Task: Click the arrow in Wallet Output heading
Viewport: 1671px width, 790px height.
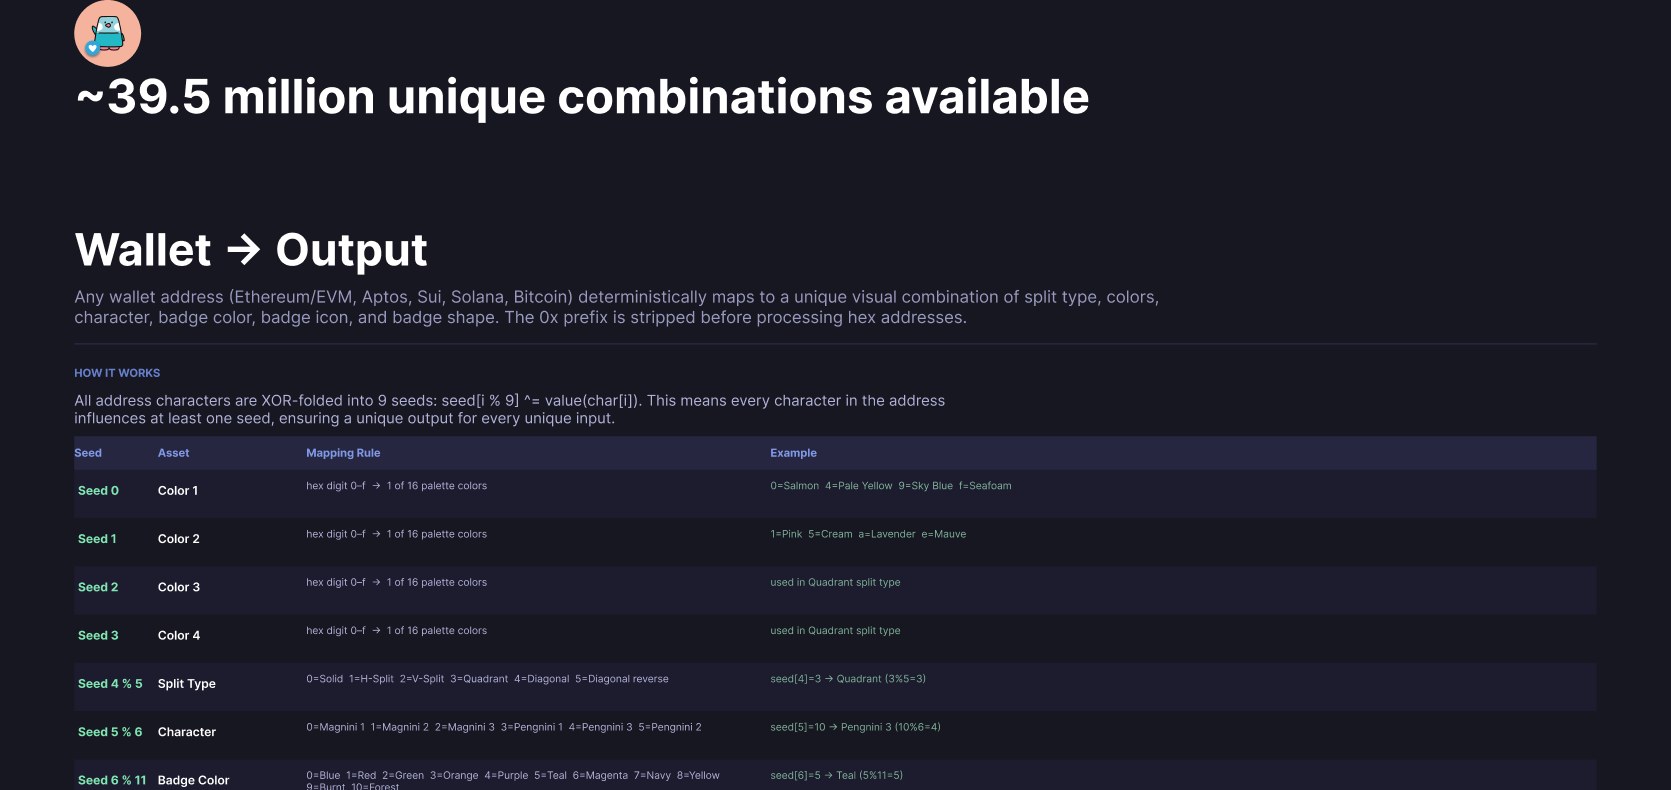Action: tap(243, 250)
